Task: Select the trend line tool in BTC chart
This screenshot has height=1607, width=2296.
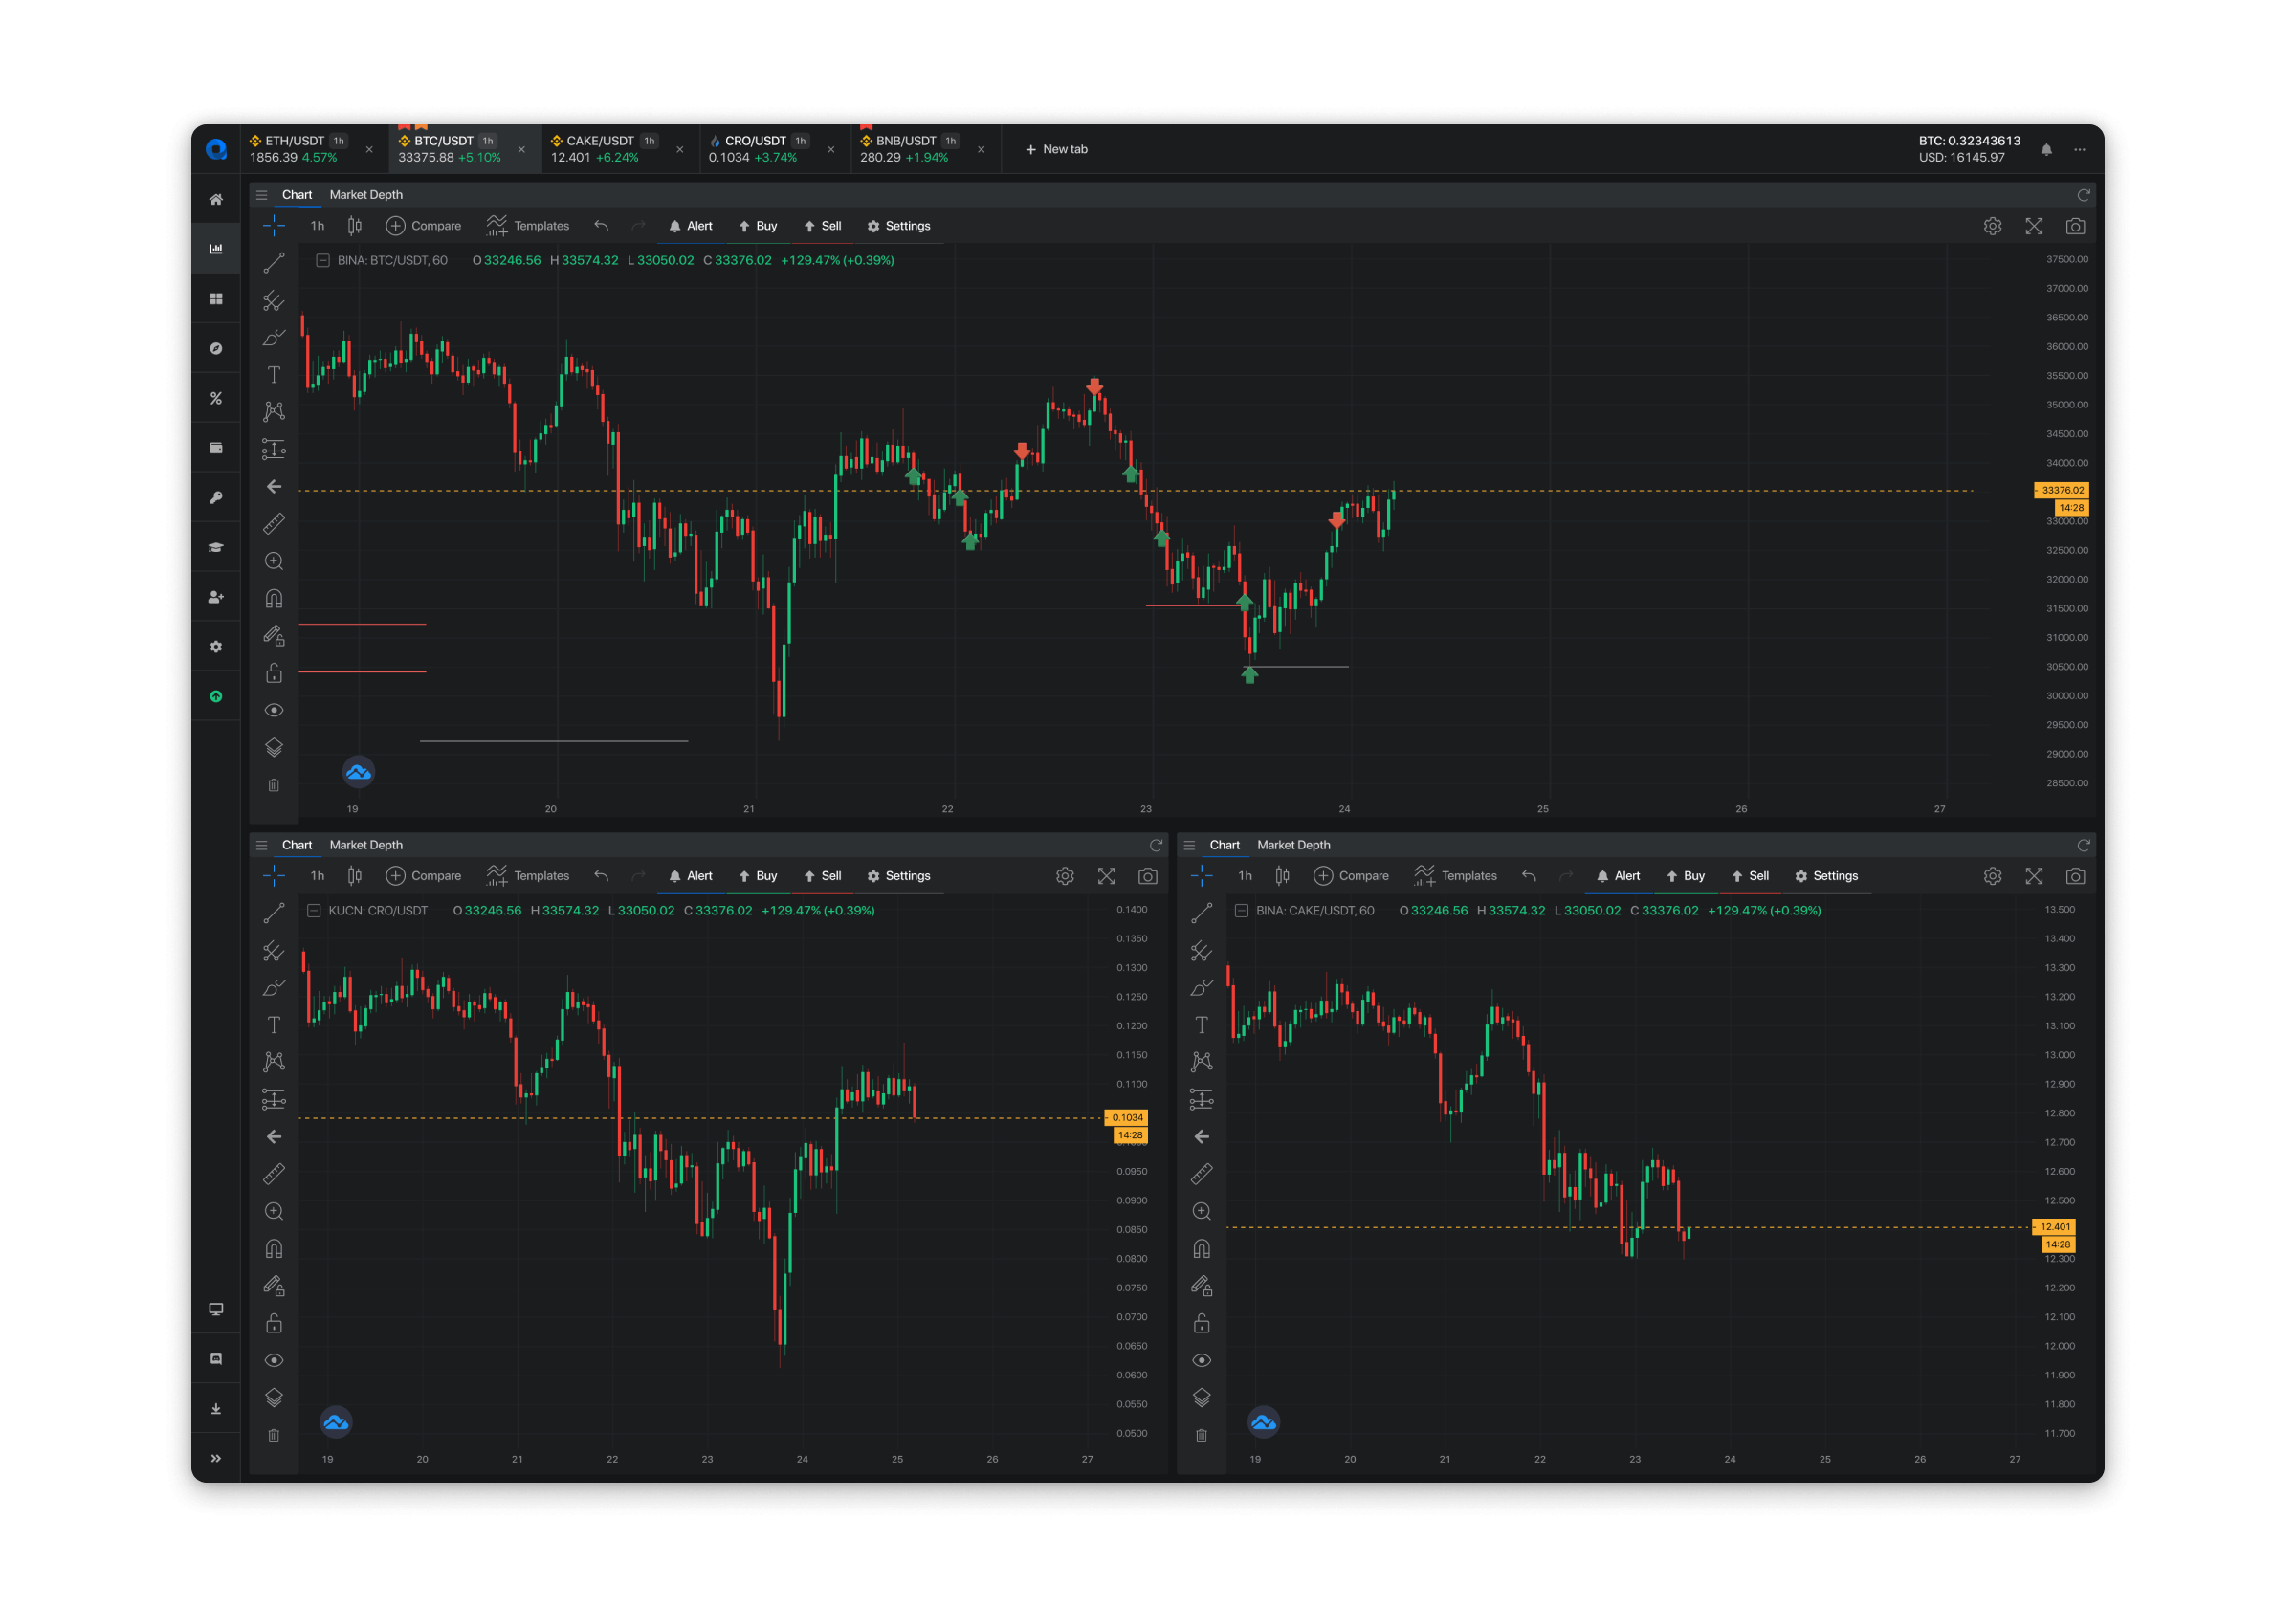Action: coord(274,263)
